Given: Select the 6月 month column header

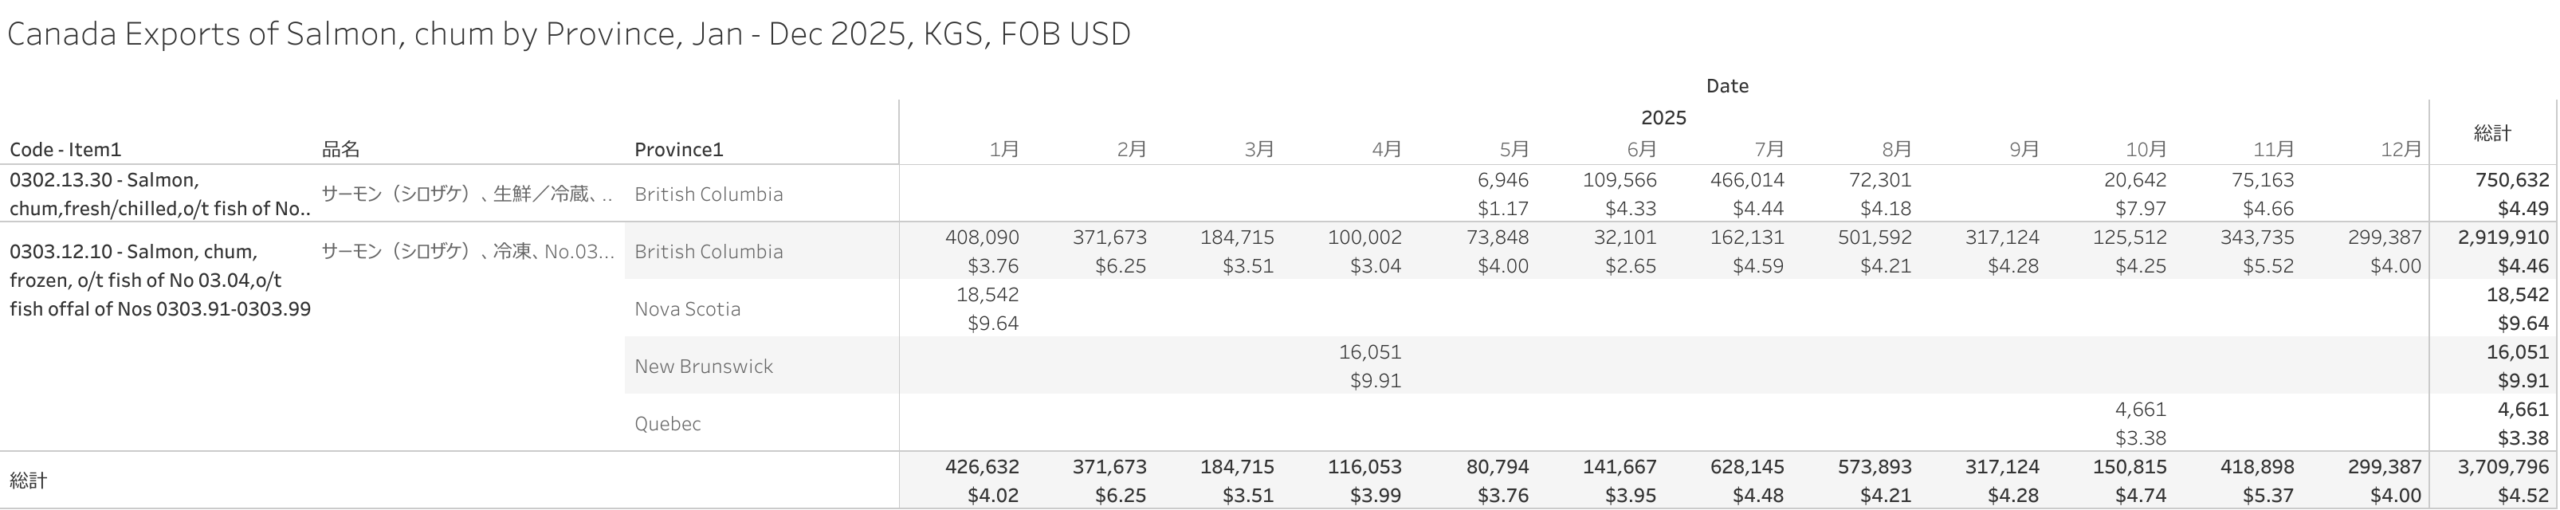Looking at the screenshot, I should (1641, 150).
